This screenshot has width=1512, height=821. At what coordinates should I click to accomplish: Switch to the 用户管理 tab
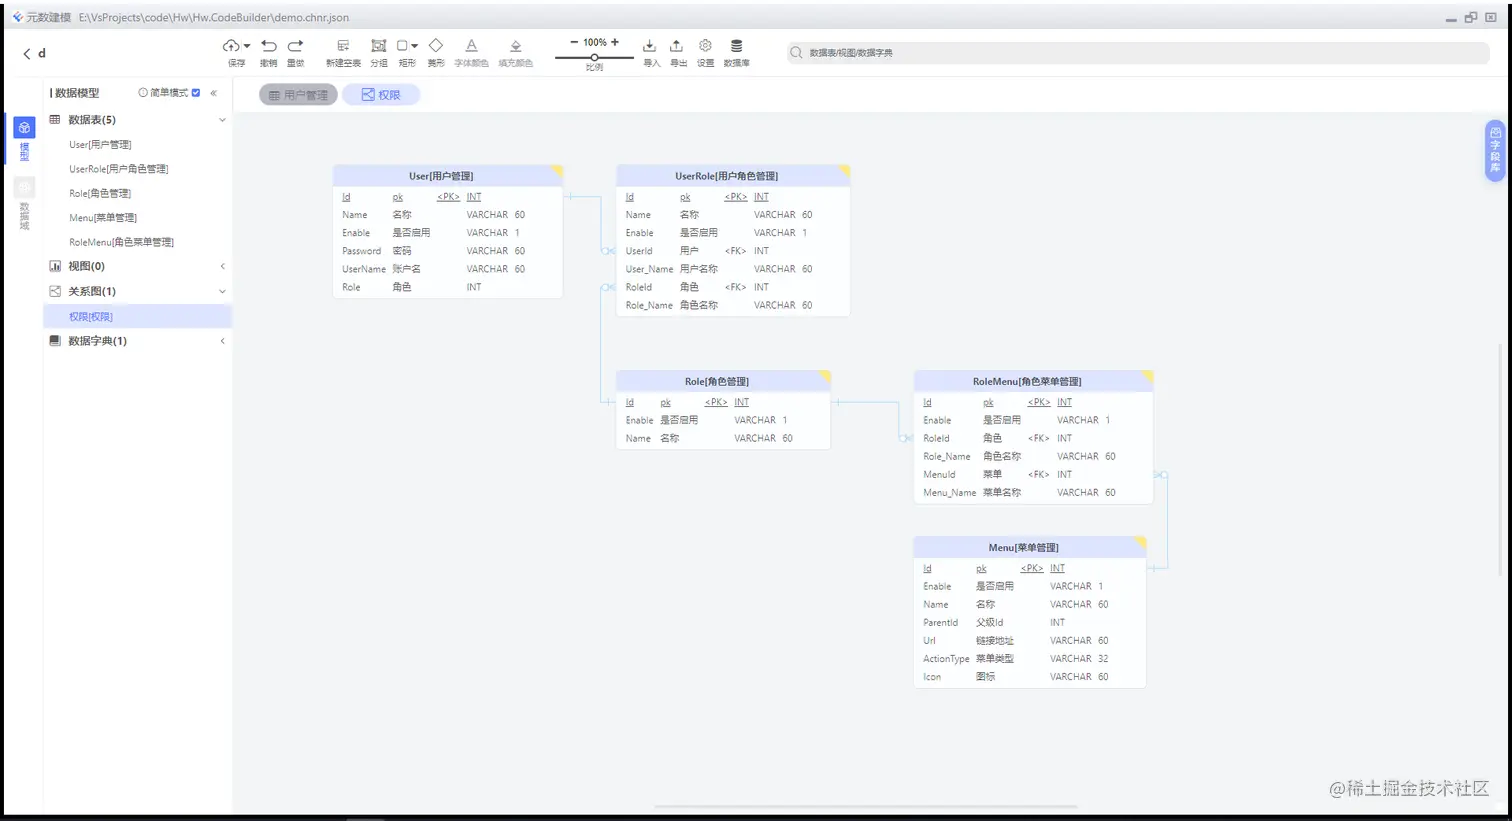[298, 95]
